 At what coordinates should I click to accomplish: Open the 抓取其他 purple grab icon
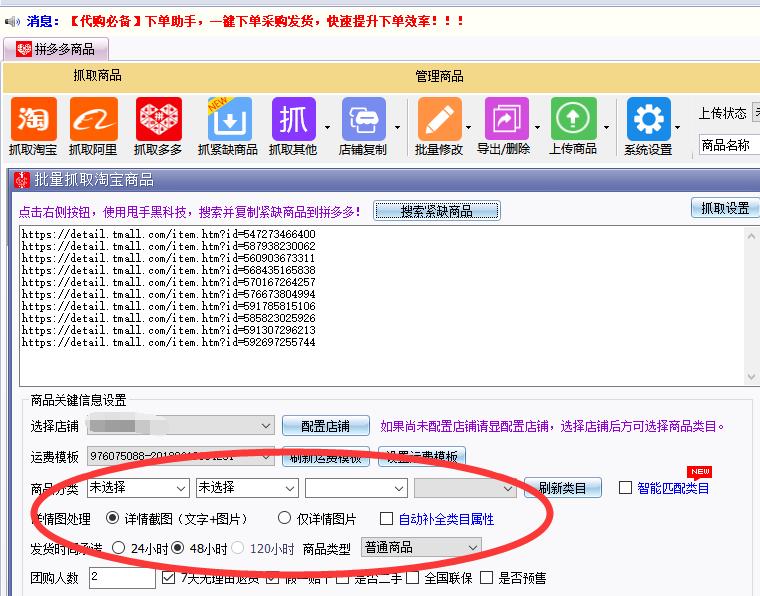[294, 119]
